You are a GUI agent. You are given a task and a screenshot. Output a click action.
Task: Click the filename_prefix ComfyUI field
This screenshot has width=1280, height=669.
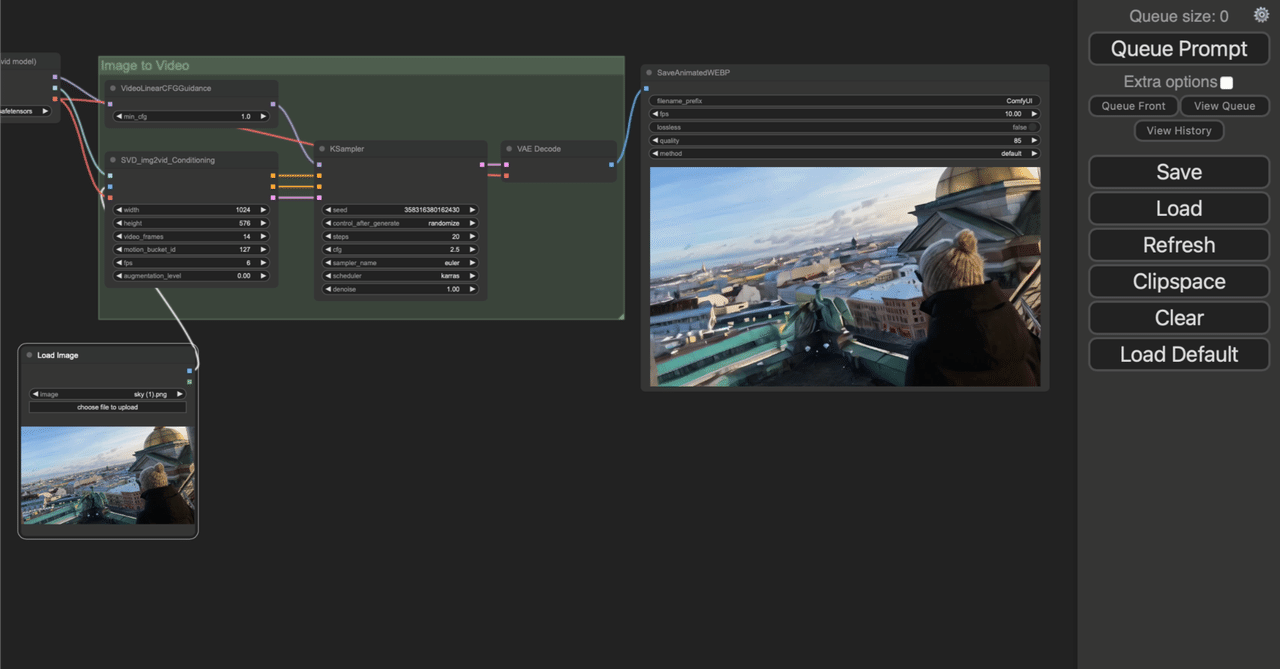[845, 101]
